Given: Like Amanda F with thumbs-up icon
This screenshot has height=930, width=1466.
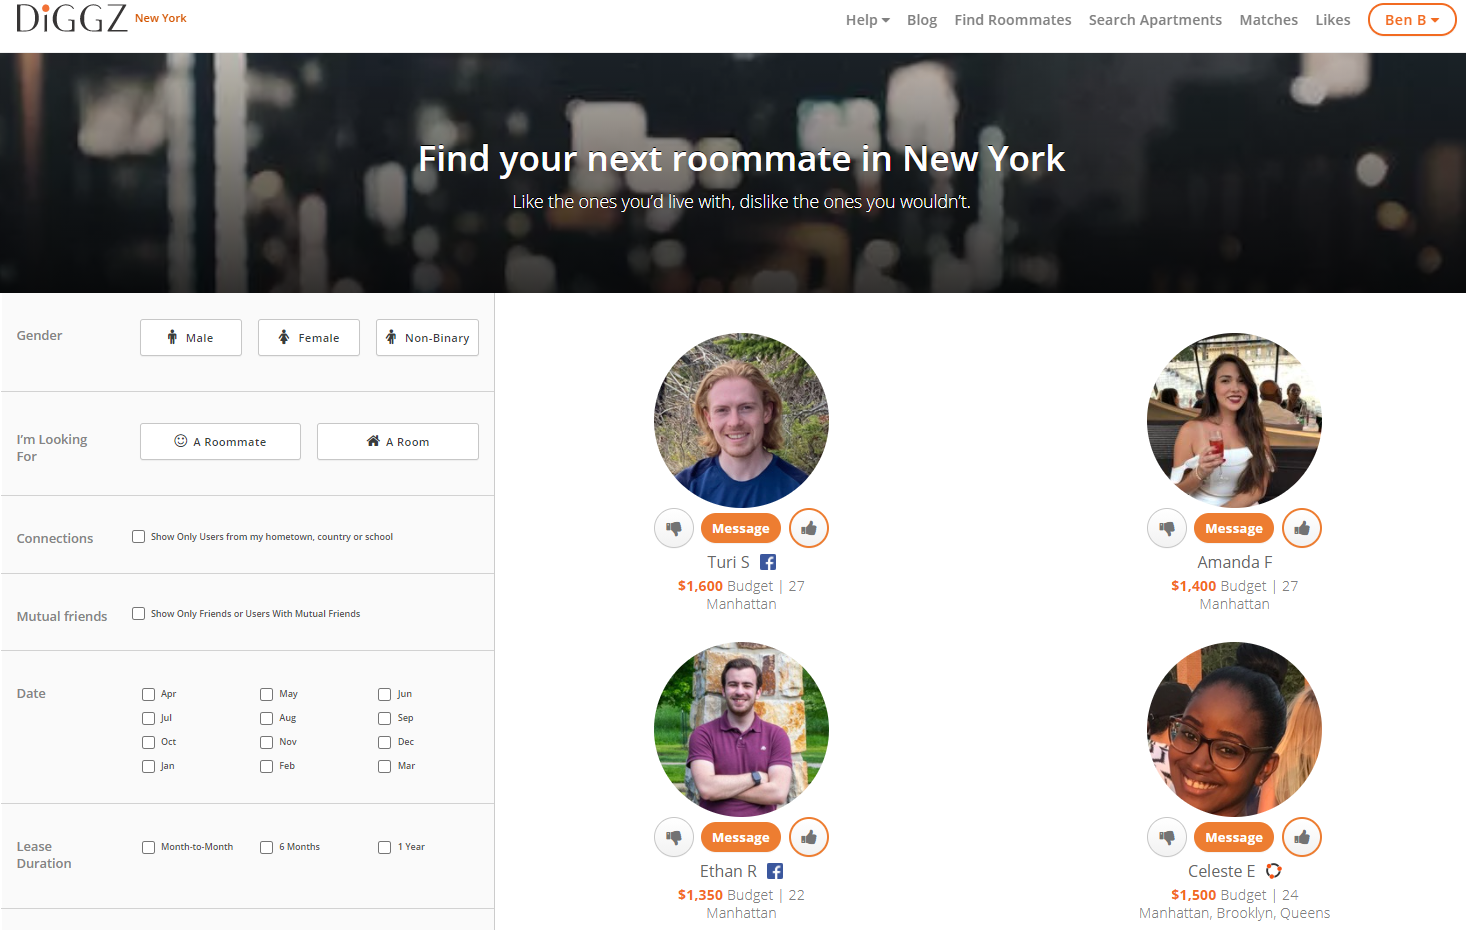Looking at the screenshot, I should point(1302,528).
